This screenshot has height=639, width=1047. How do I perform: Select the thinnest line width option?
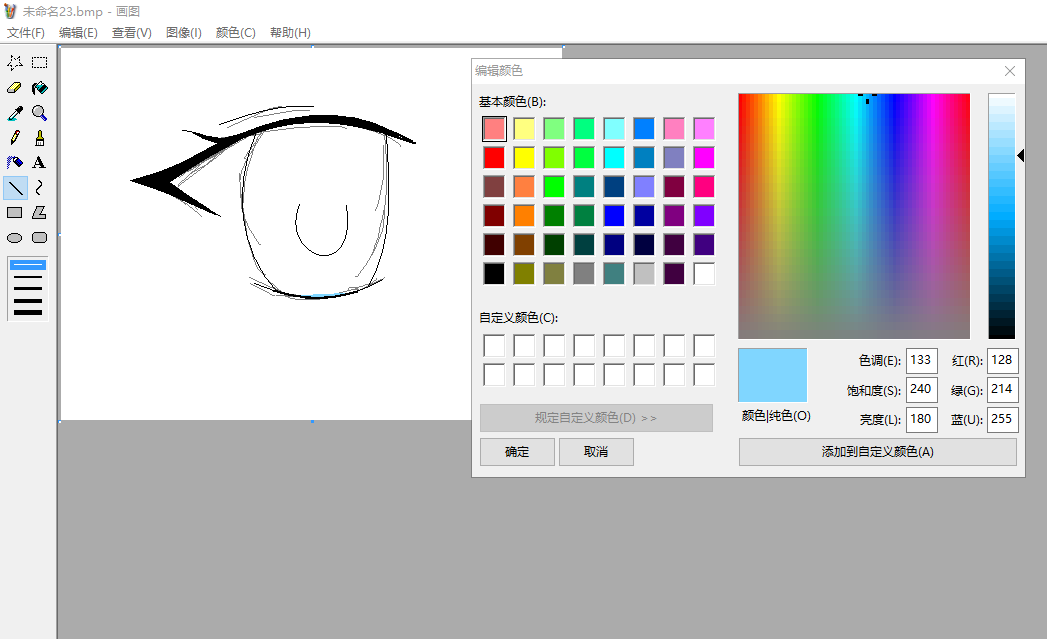click(27, 265)
